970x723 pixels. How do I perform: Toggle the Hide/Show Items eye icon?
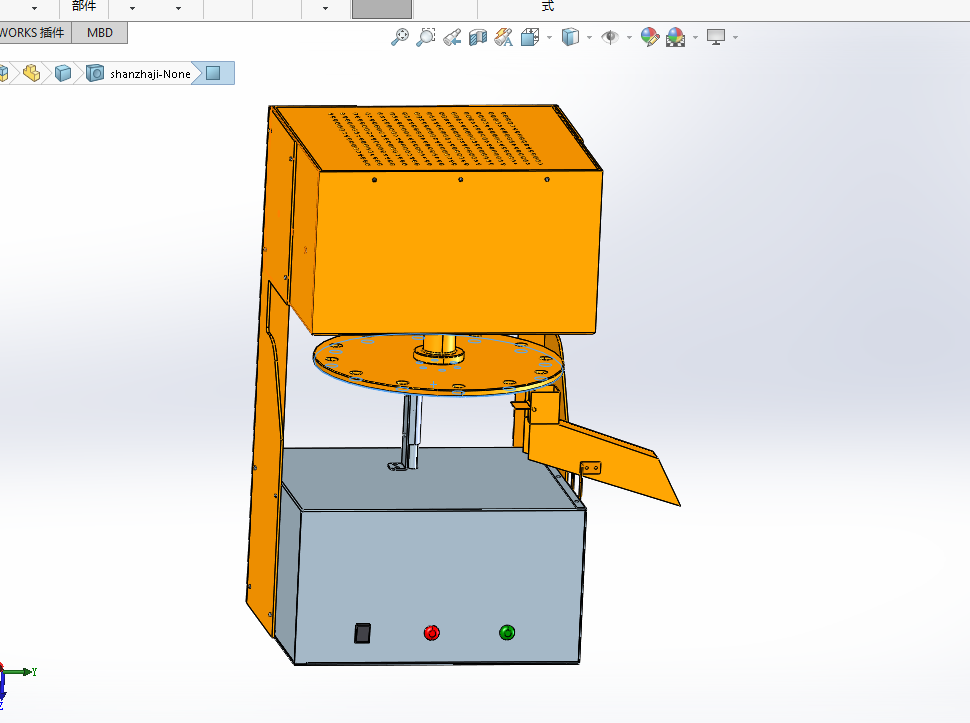point(610,37)
